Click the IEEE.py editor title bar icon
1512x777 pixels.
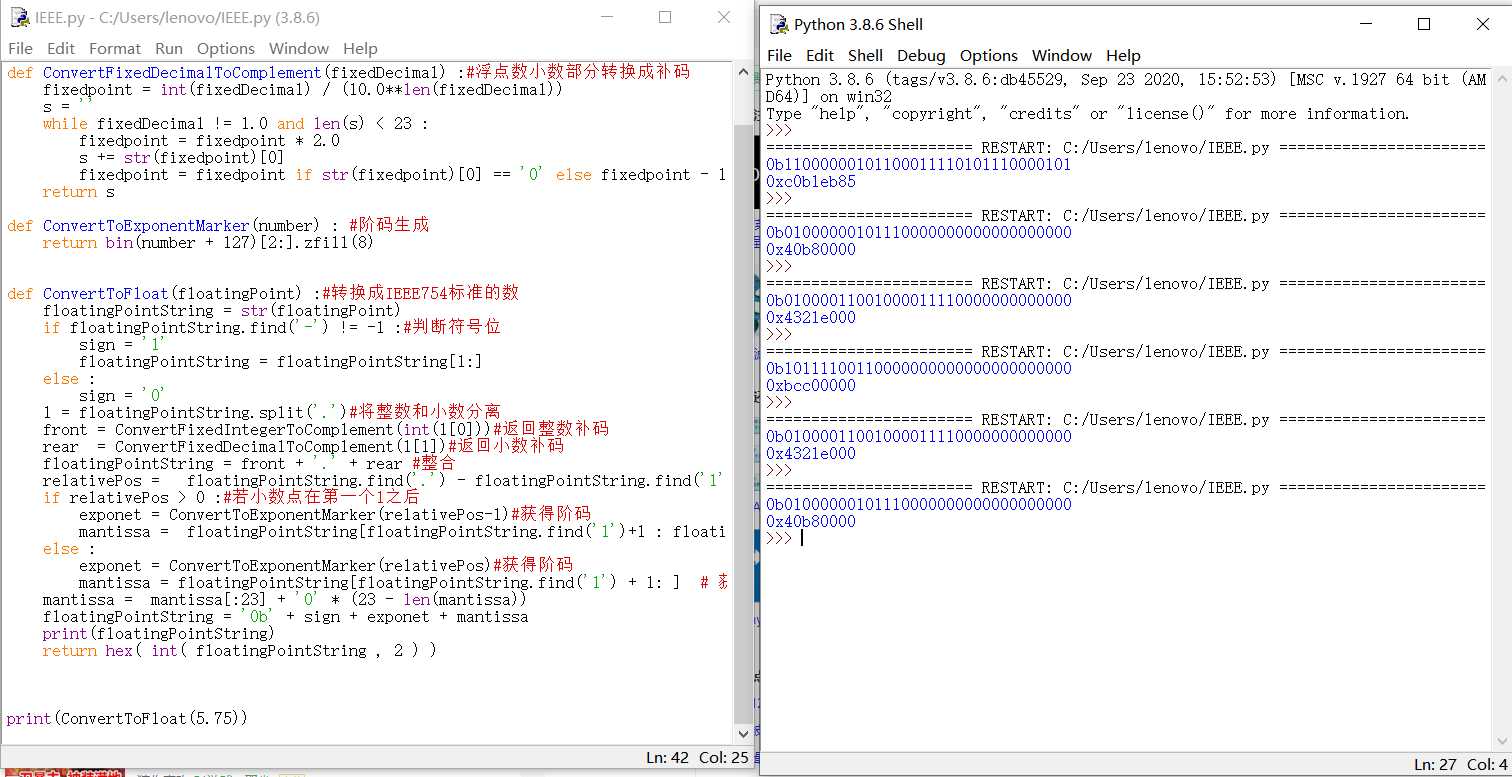tap(19, 17)
